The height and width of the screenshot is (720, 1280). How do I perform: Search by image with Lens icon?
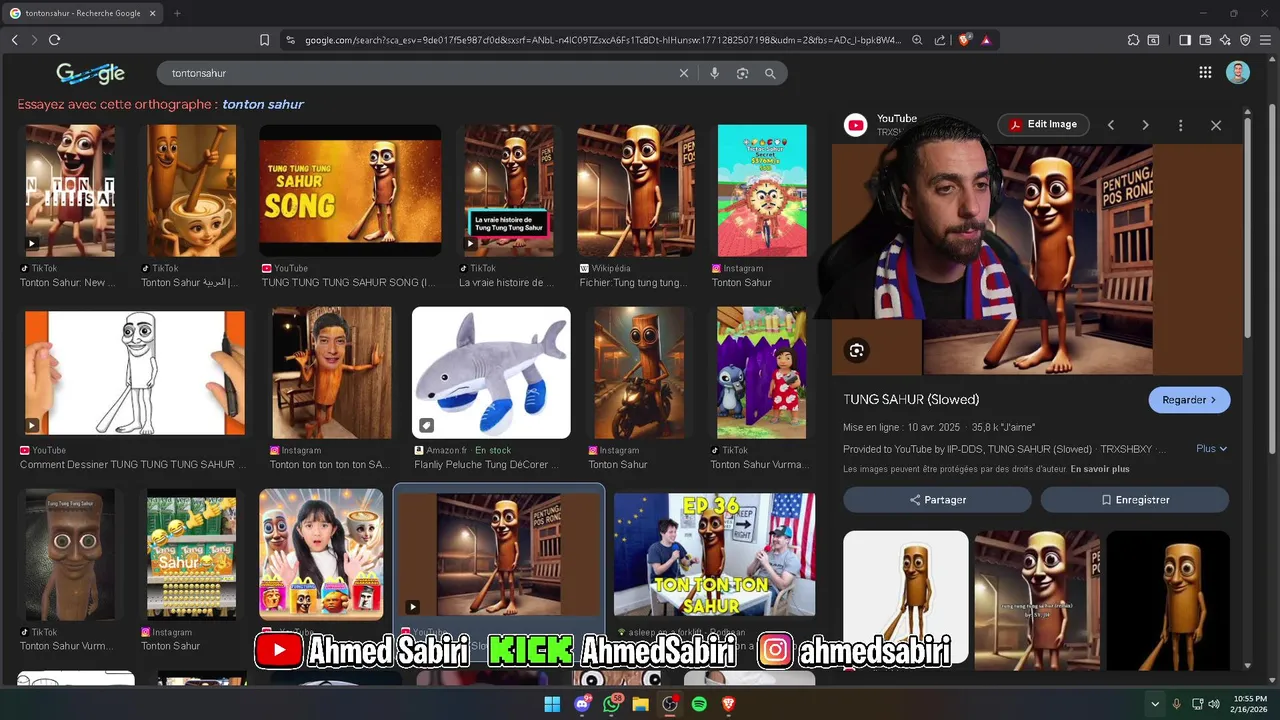pos(742,73)
